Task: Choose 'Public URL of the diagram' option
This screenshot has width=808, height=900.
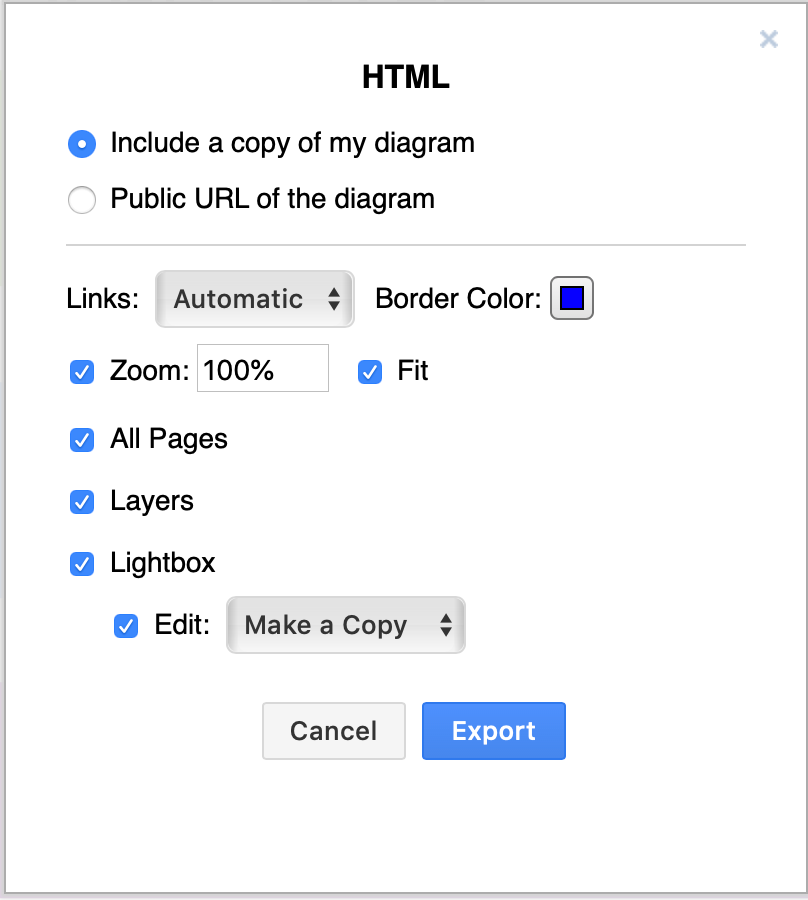Action: (81, 200)
